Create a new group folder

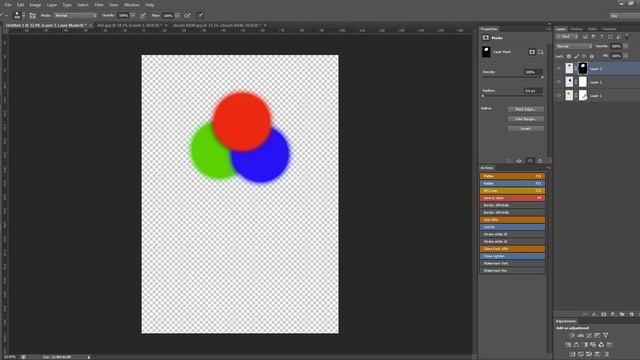click(622, 314)
